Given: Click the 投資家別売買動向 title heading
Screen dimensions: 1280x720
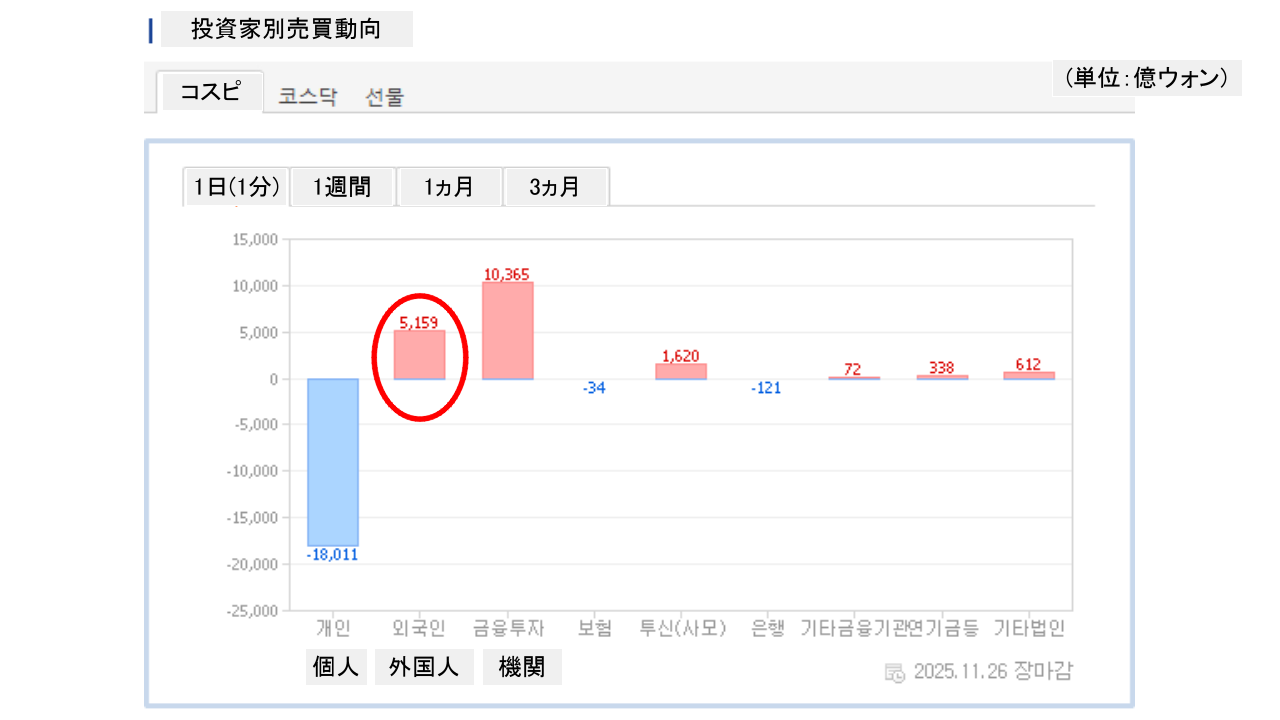Looking at the screenshot, I should point(286,29).
